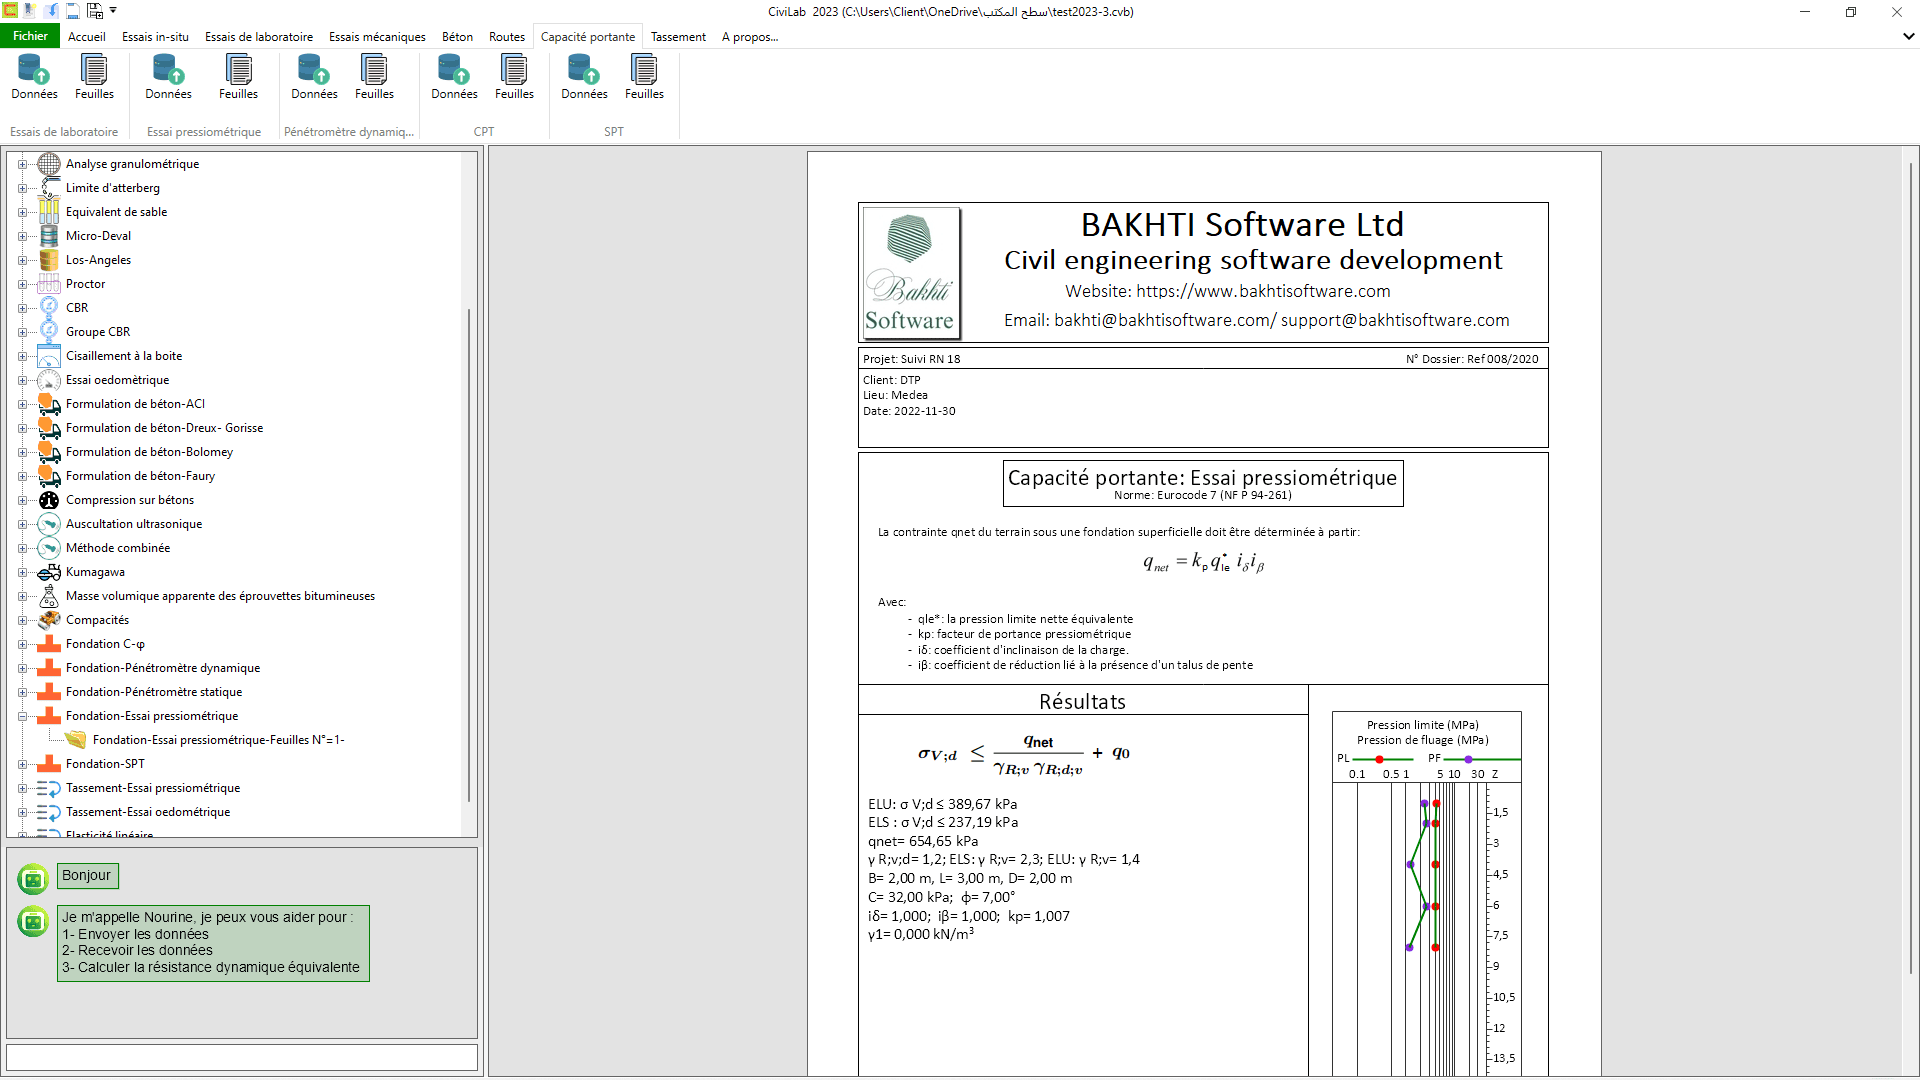
Task: Click the tree panel vertical scrollbar
Action: coord(469,555)
